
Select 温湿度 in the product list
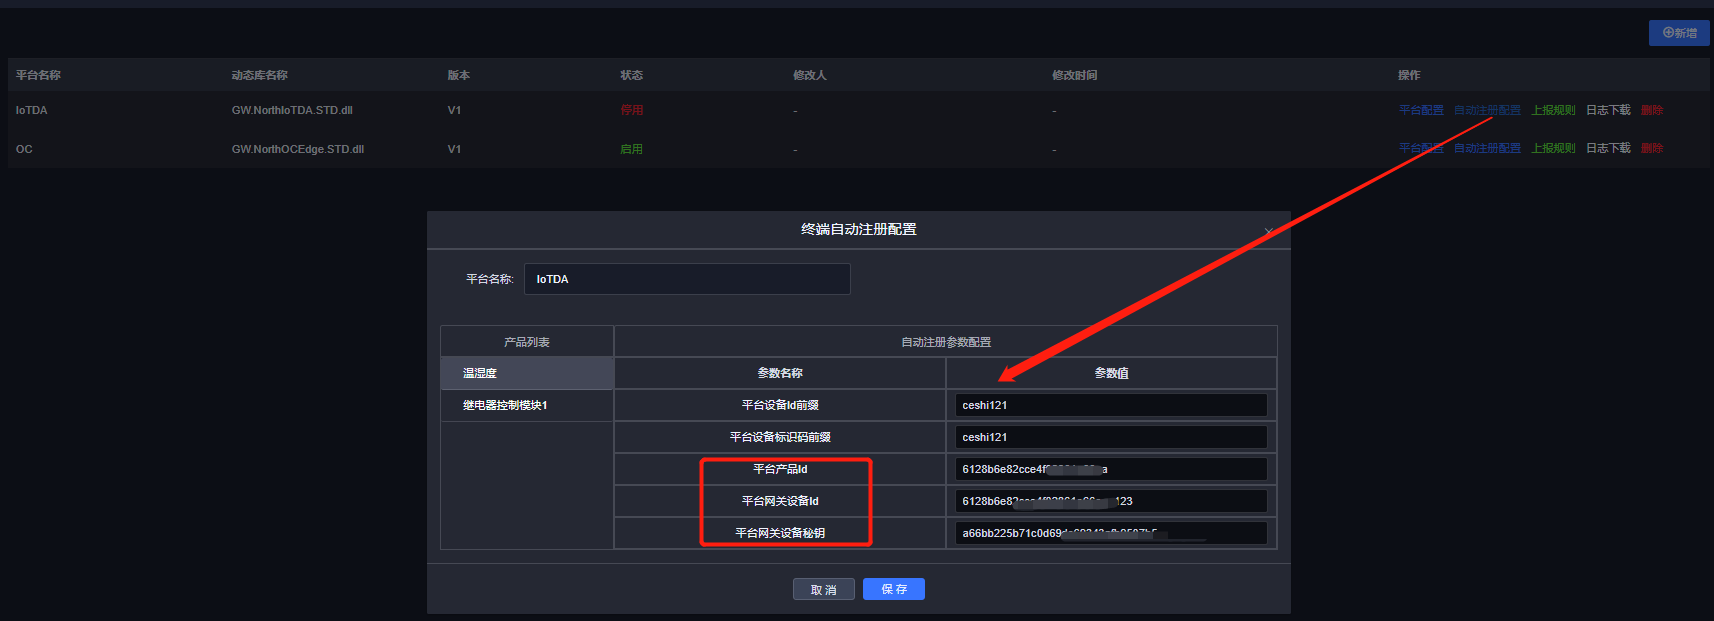pos(527,373)
